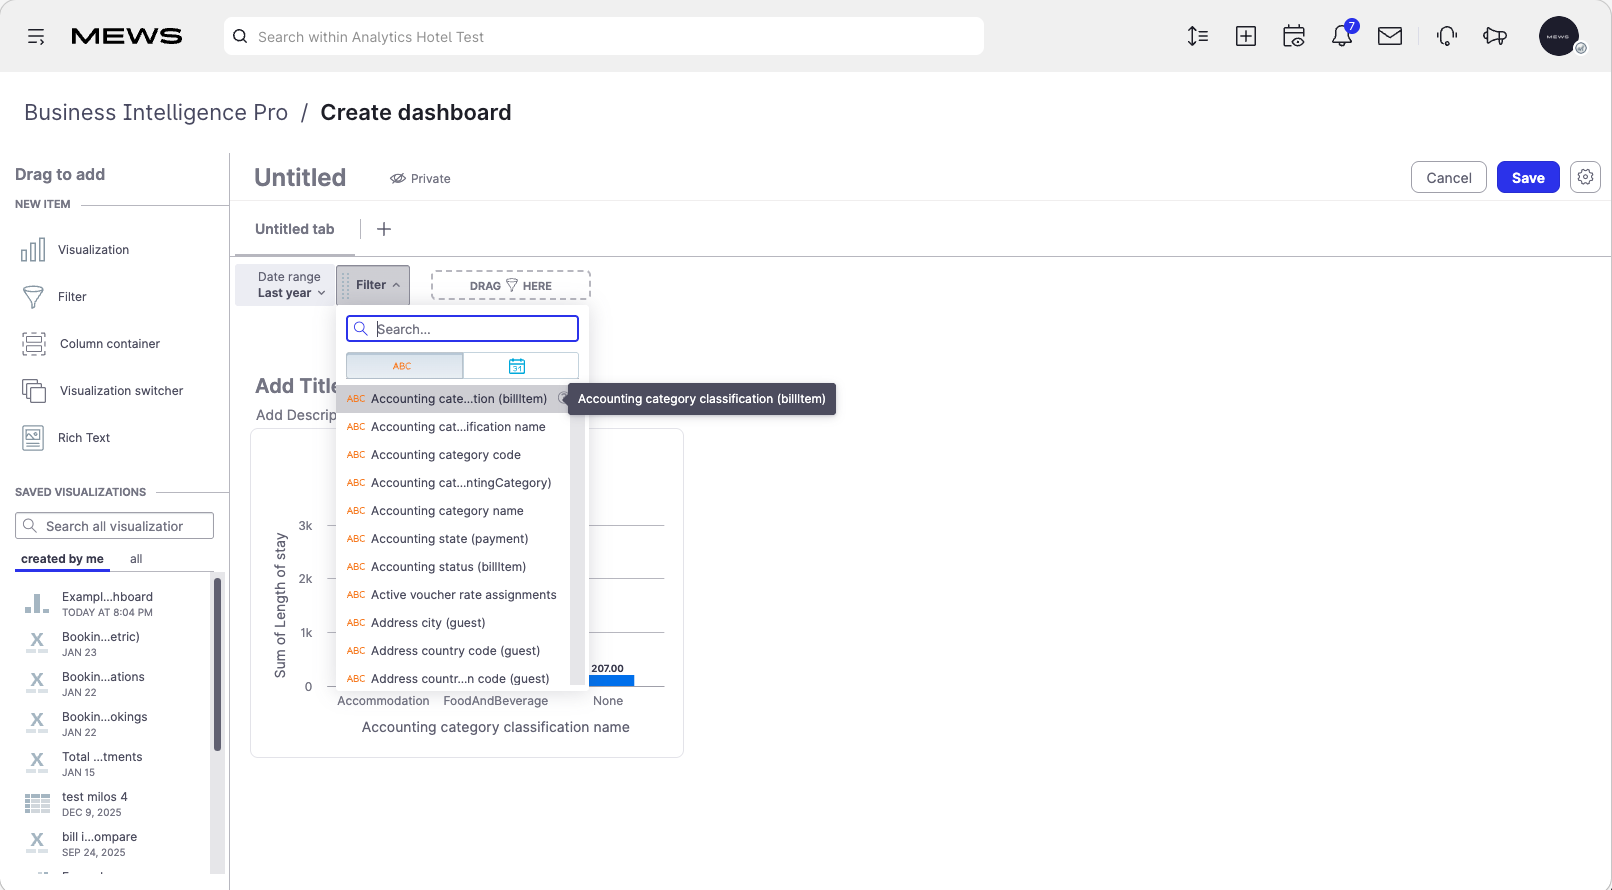This screenshot has width=1612, height=890.
Task: Choose Address country code (guest) option
Action: (x=453, y=651)
